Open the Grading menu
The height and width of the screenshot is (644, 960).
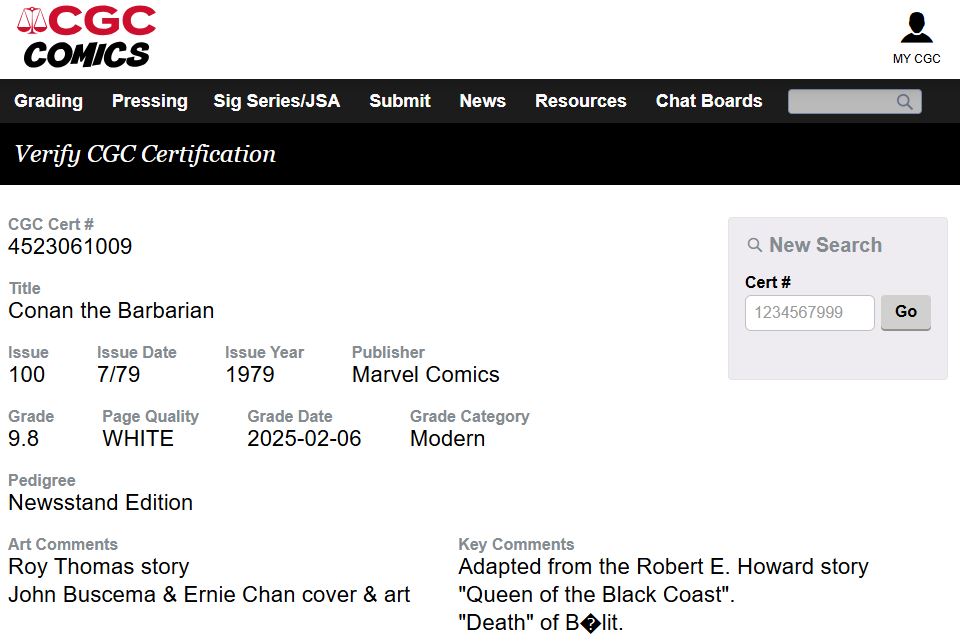pyautogui.click(x=48, y=101)
